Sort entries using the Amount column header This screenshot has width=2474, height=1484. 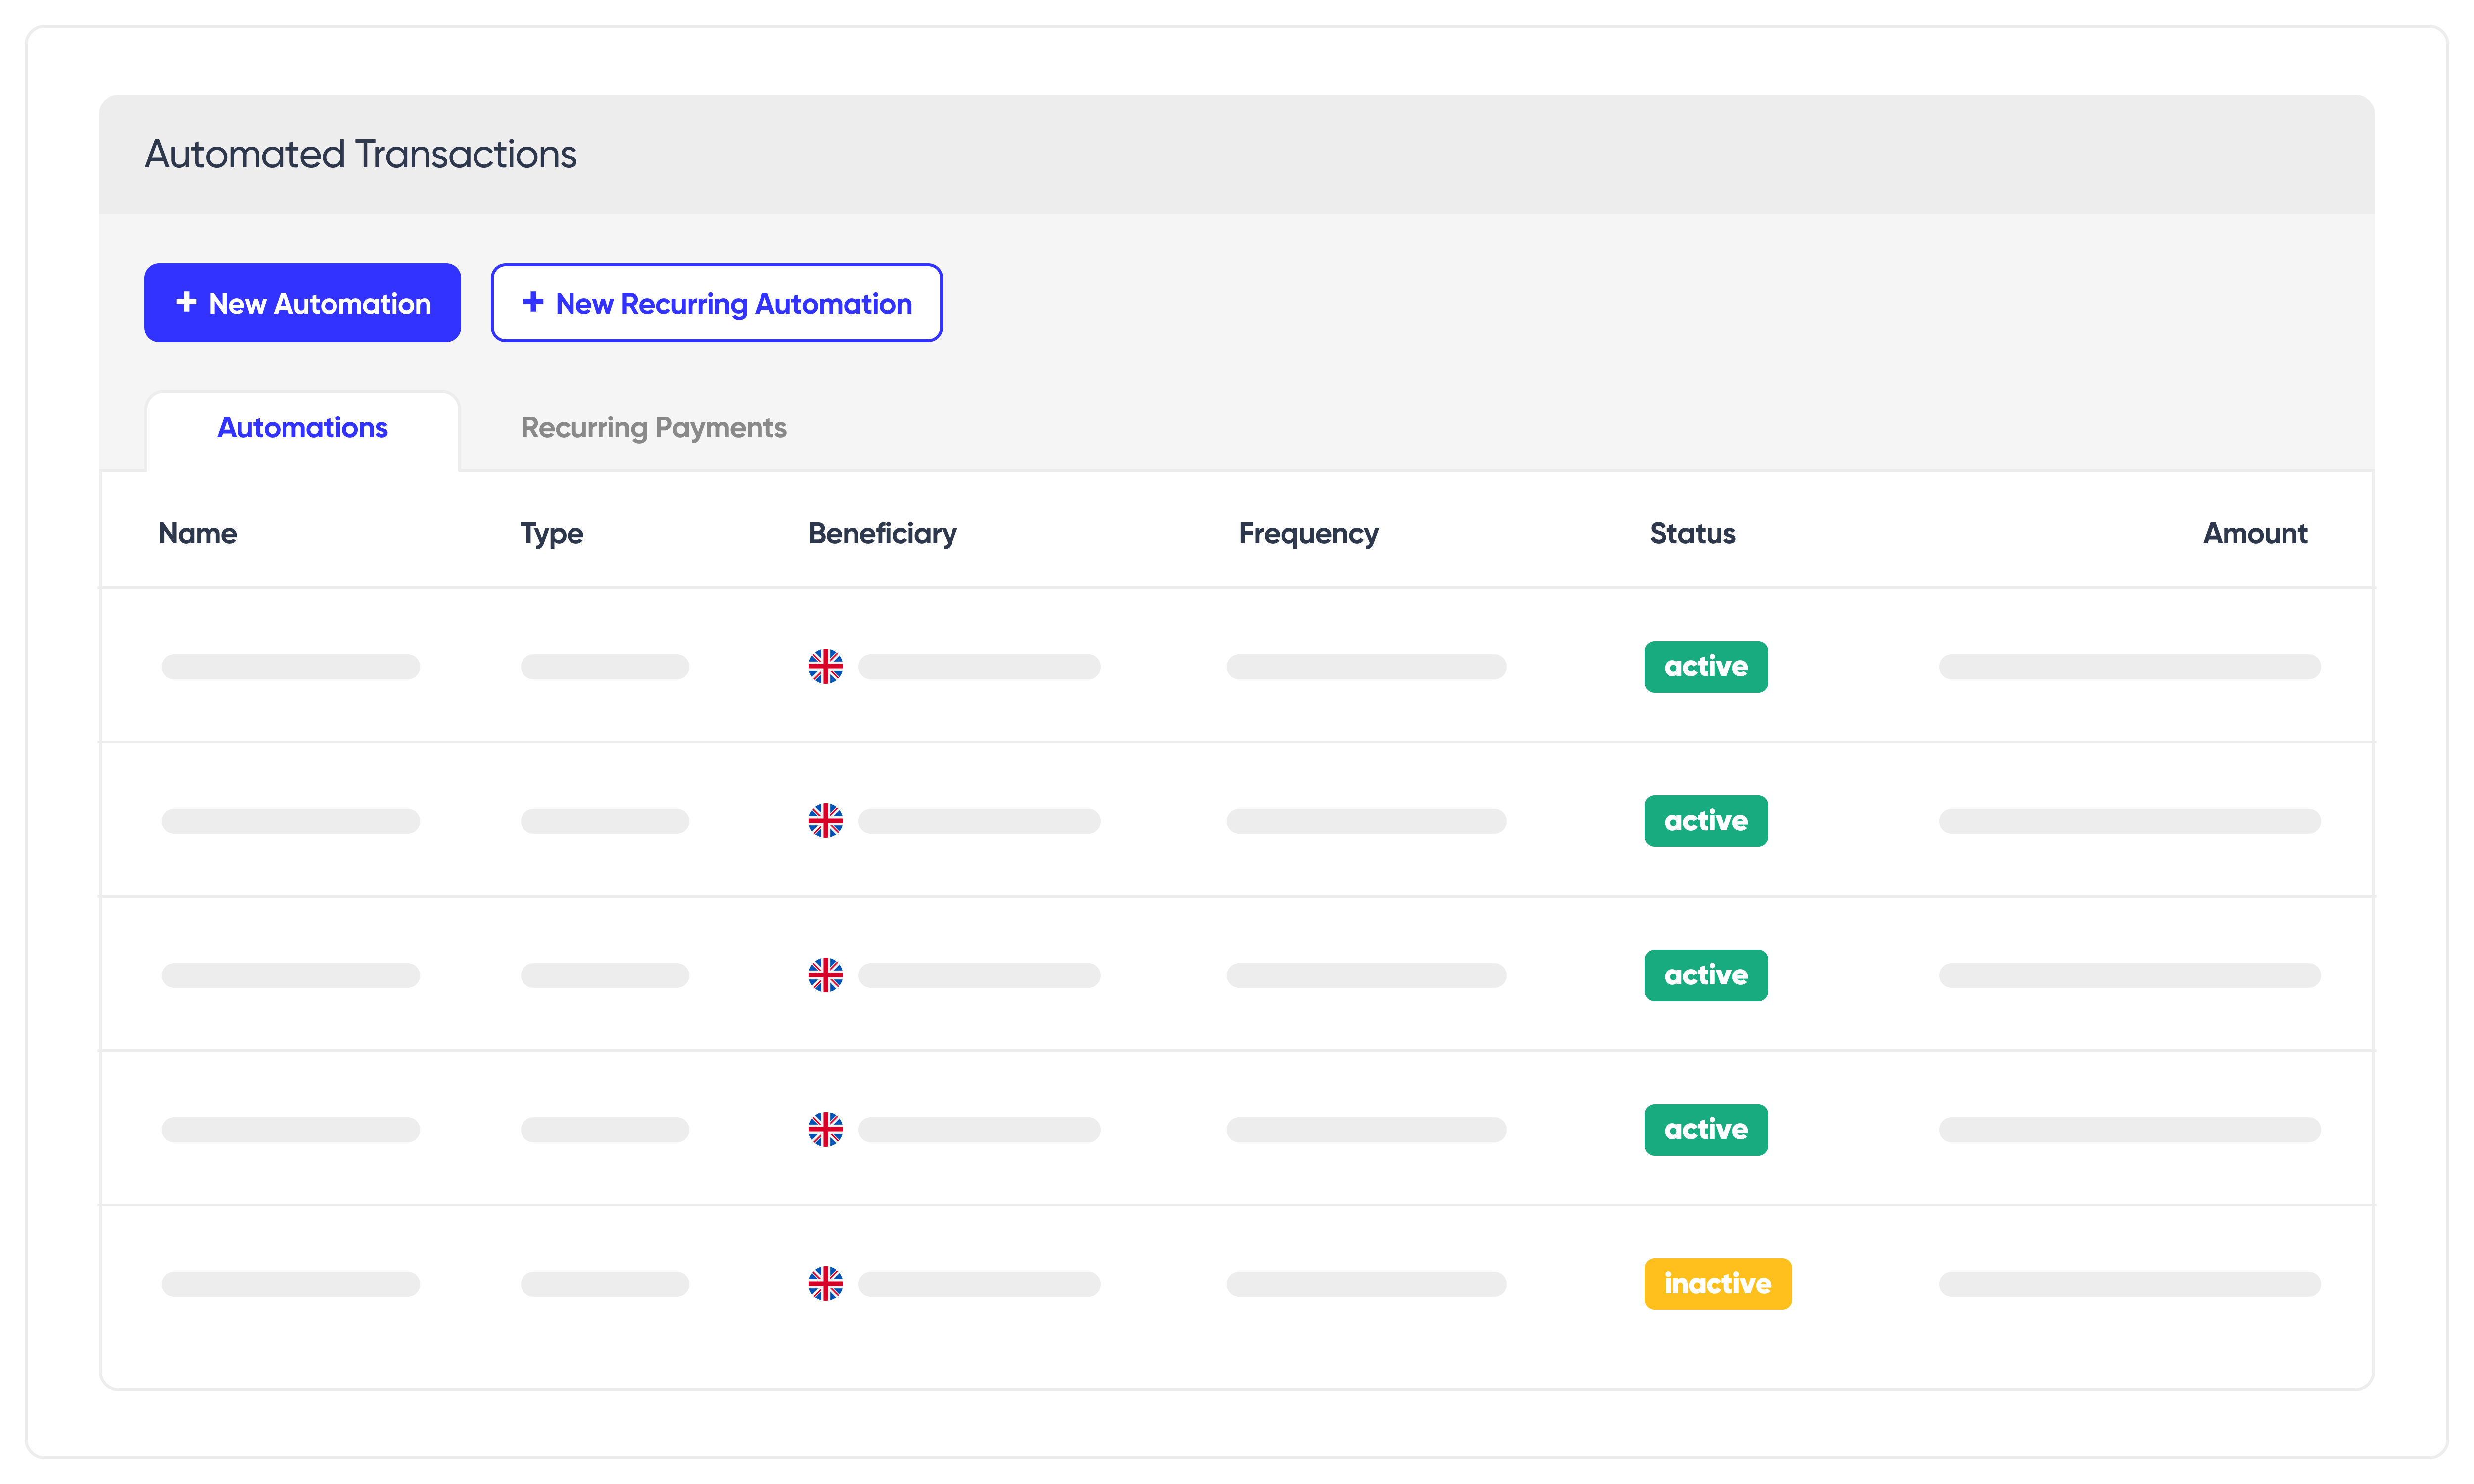point(2254,533)
